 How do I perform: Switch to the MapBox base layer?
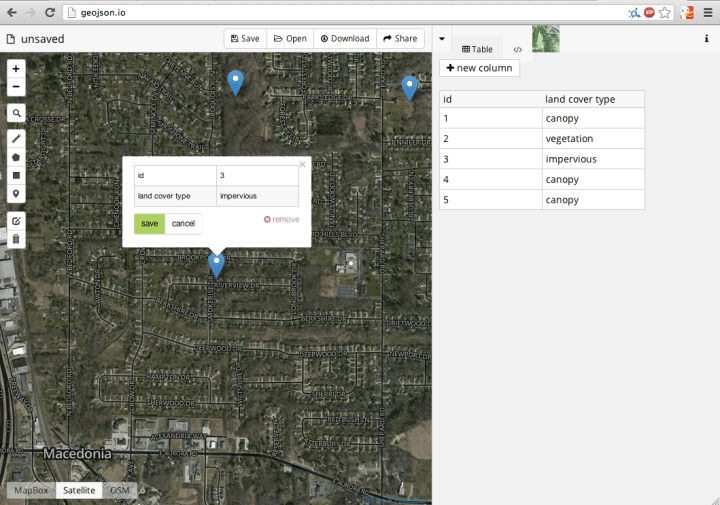point(31,490)
